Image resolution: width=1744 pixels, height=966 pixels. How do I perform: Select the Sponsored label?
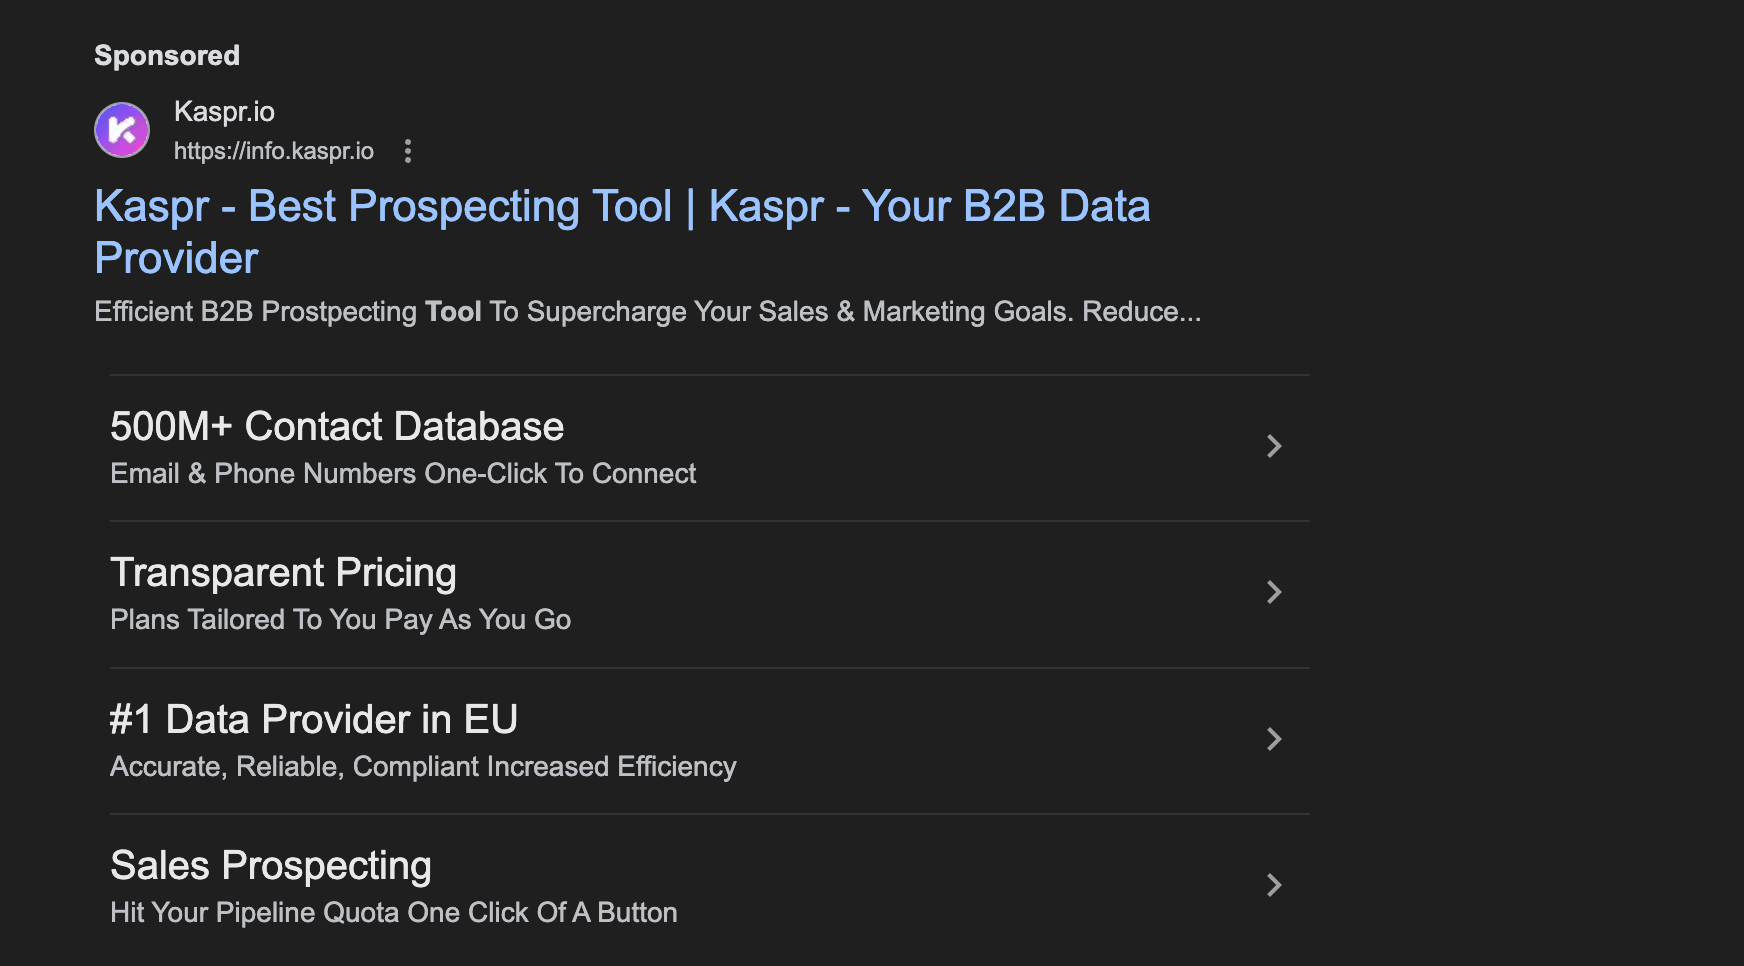[x=166, y=55]
